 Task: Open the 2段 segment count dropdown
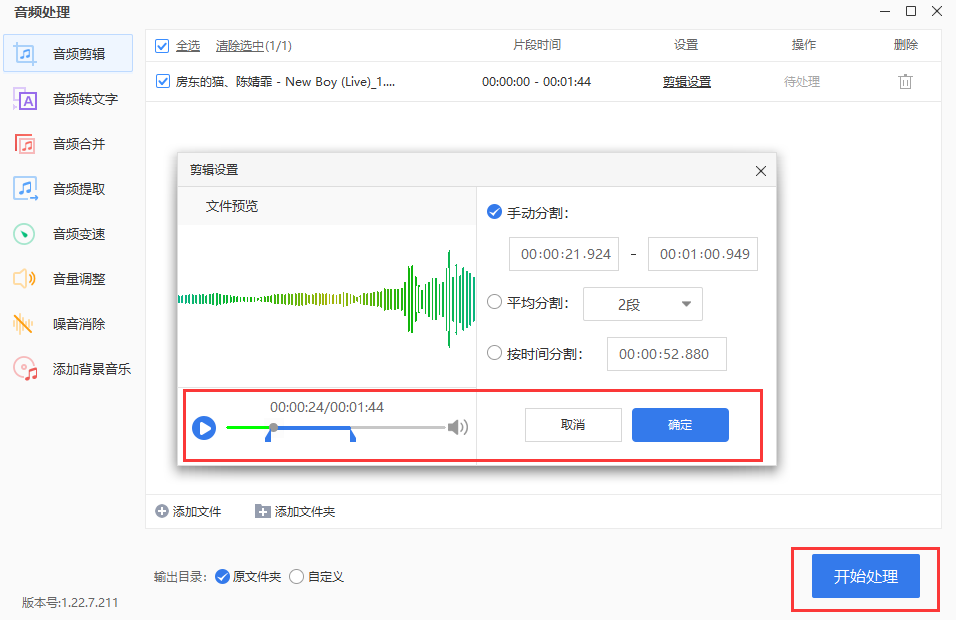[643, 304]
